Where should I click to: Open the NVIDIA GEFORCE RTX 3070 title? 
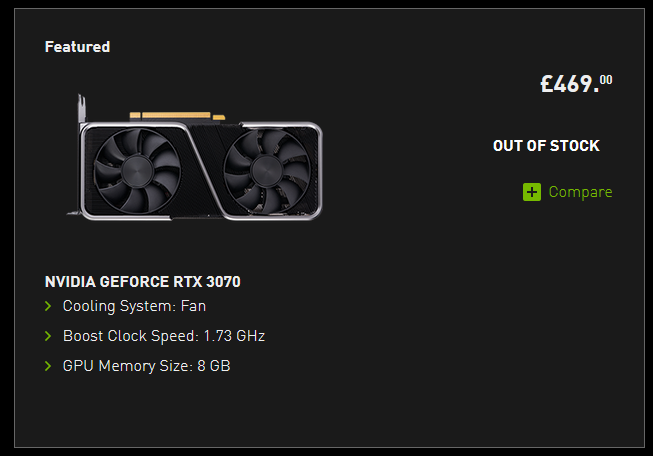143,282
